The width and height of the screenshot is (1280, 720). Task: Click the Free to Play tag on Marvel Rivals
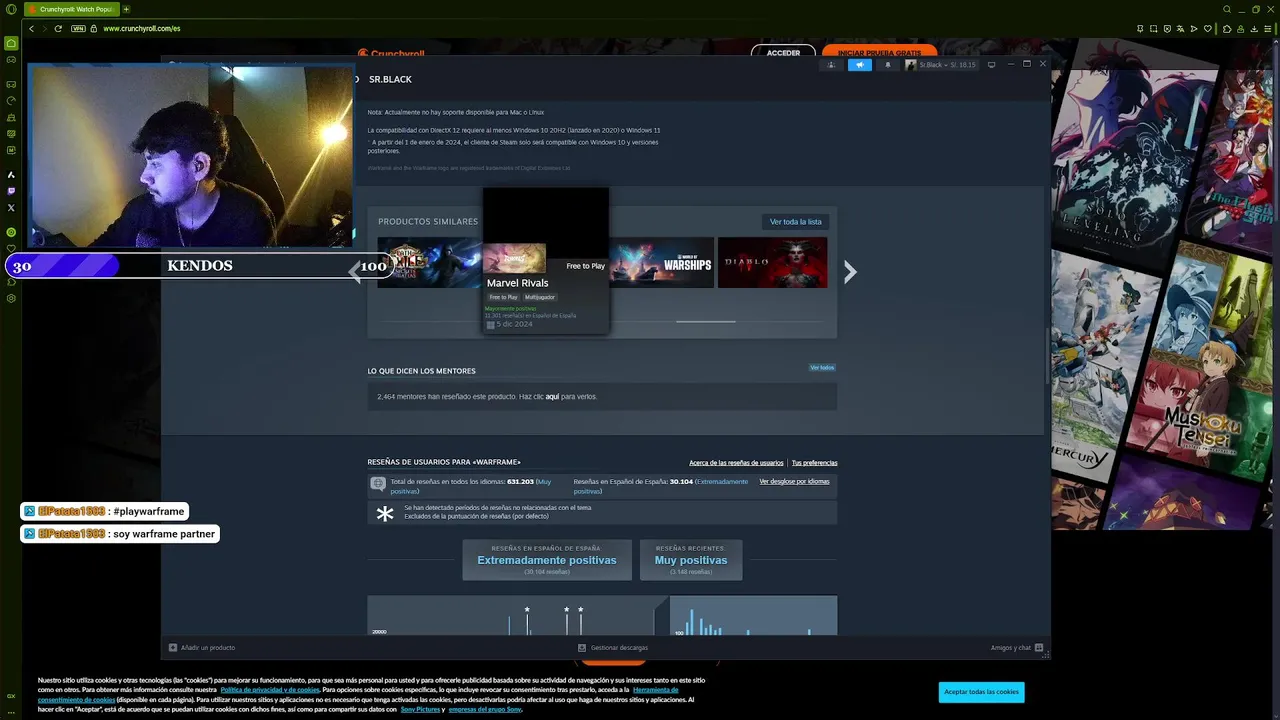coord(503,297)
